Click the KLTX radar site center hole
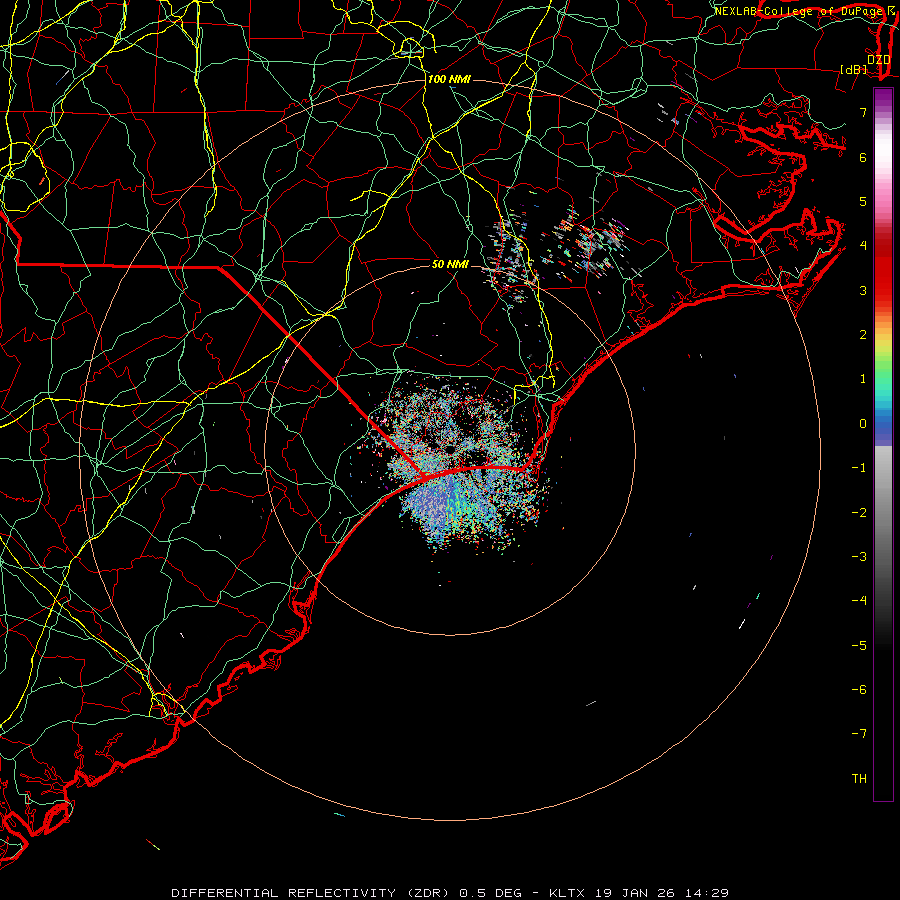Image resolution: width=900 pixels, height=900 pixels. click(450, 449)
